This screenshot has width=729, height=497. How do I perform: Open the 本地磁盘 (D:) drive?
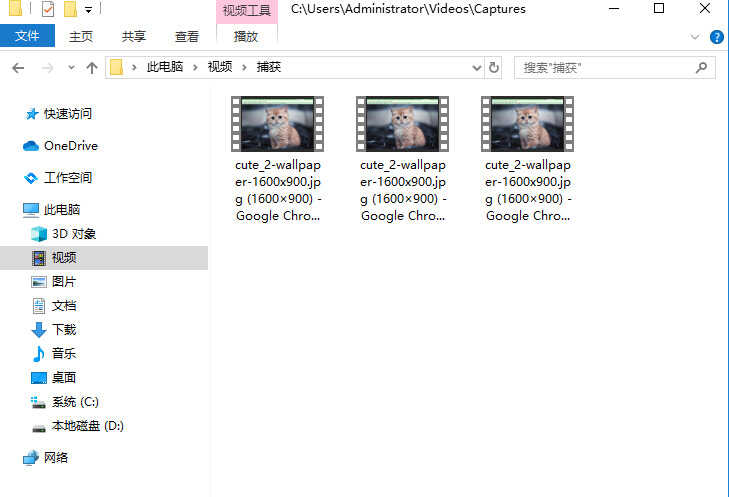(88, 426)
